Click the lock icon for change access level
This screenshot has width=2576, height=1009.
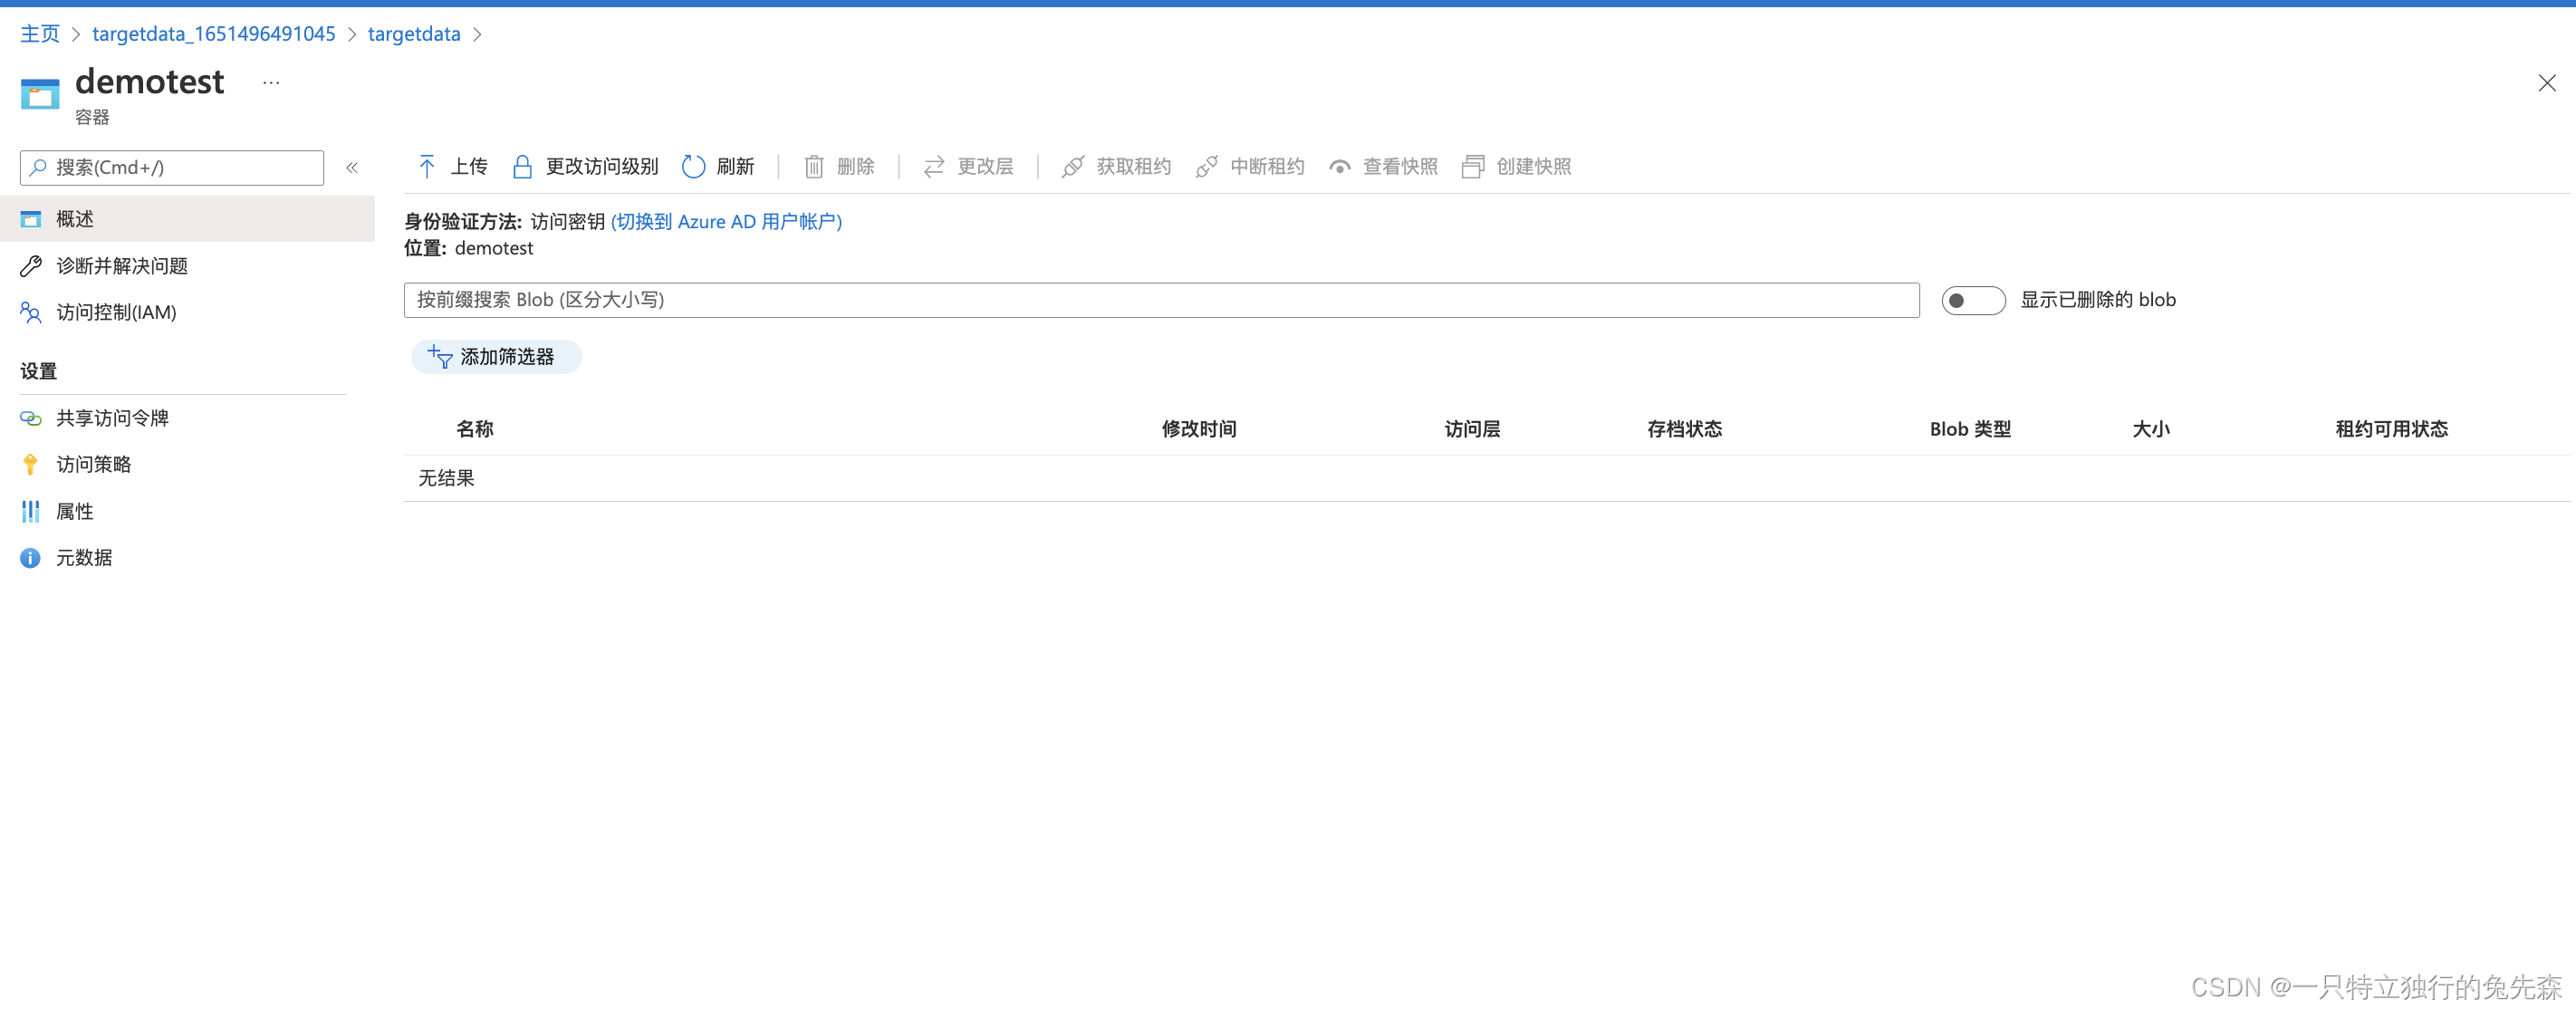522,166
